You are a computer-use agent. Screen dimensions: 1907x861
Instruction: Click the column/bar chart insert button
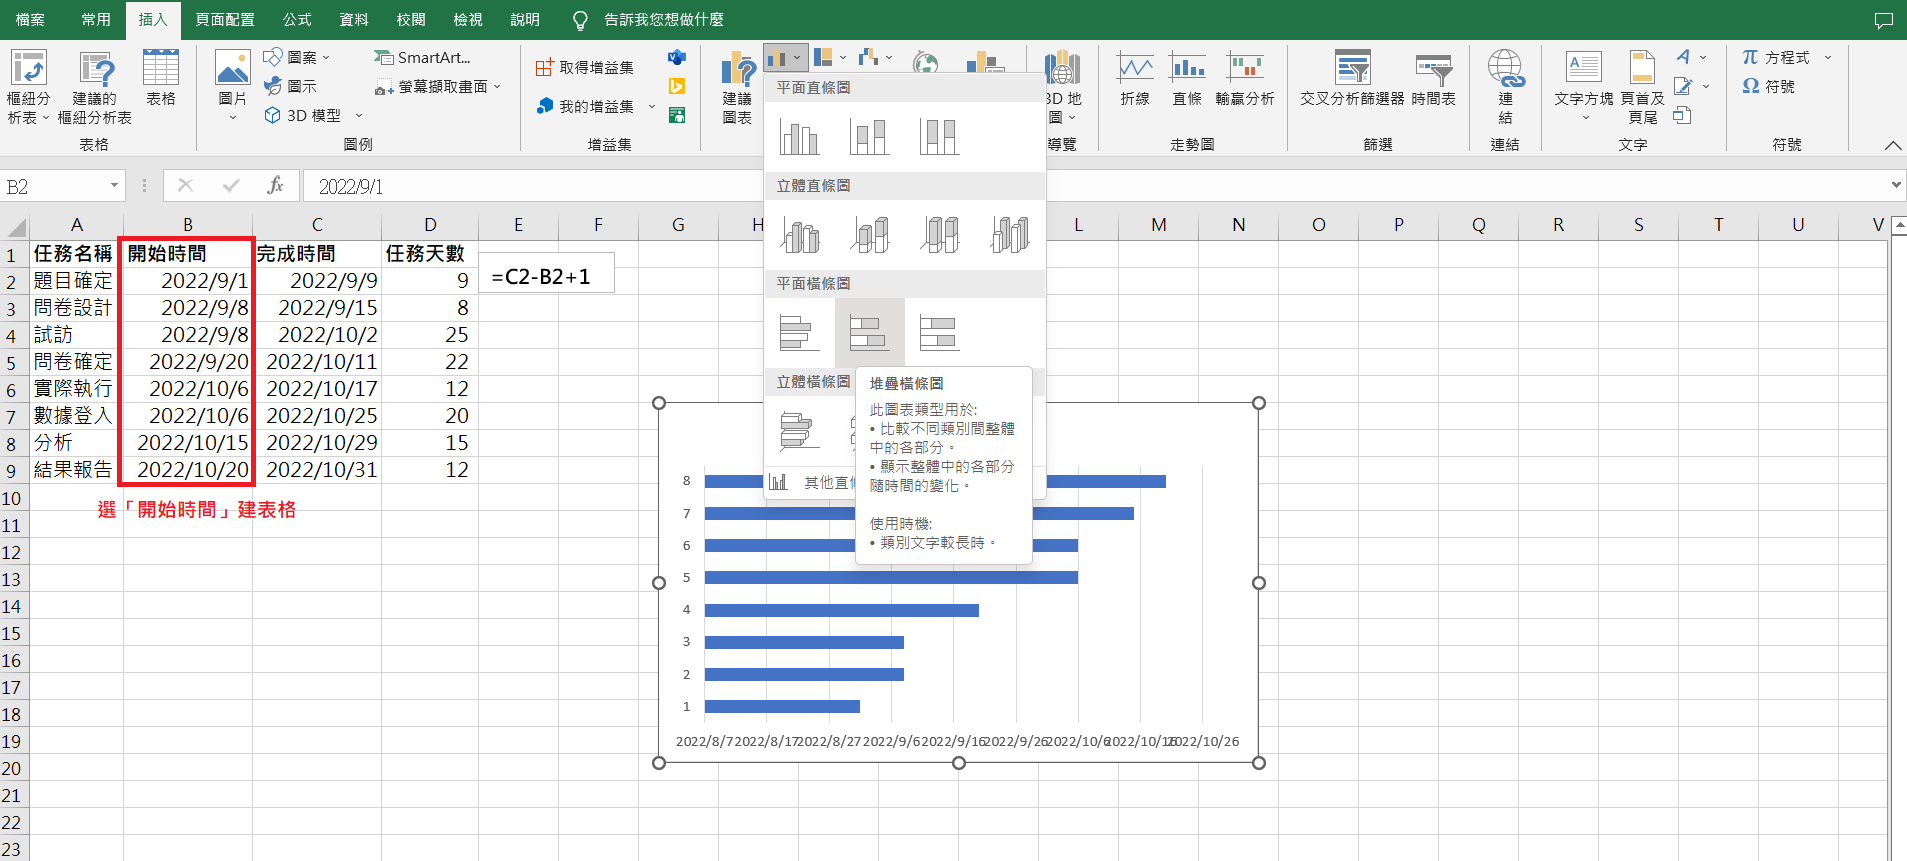click(x=785, y=59)
